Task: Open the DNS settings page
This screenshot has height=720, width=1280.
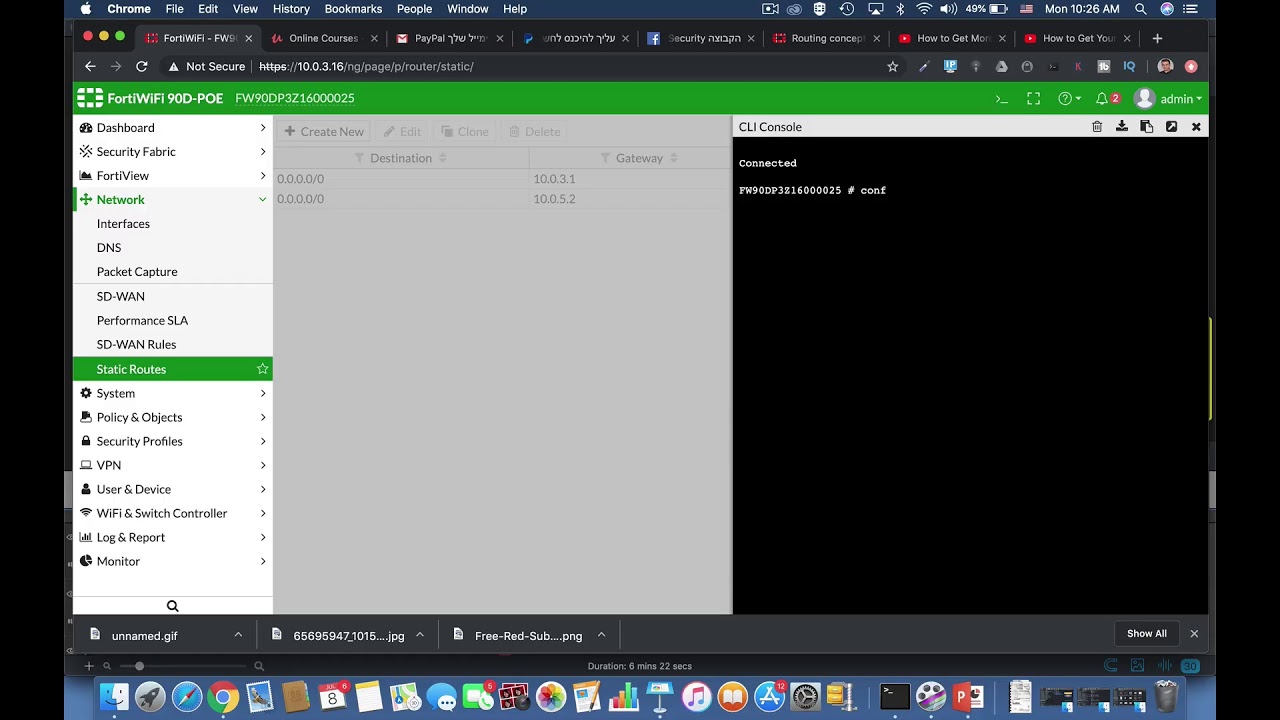Action: point(109,248)
